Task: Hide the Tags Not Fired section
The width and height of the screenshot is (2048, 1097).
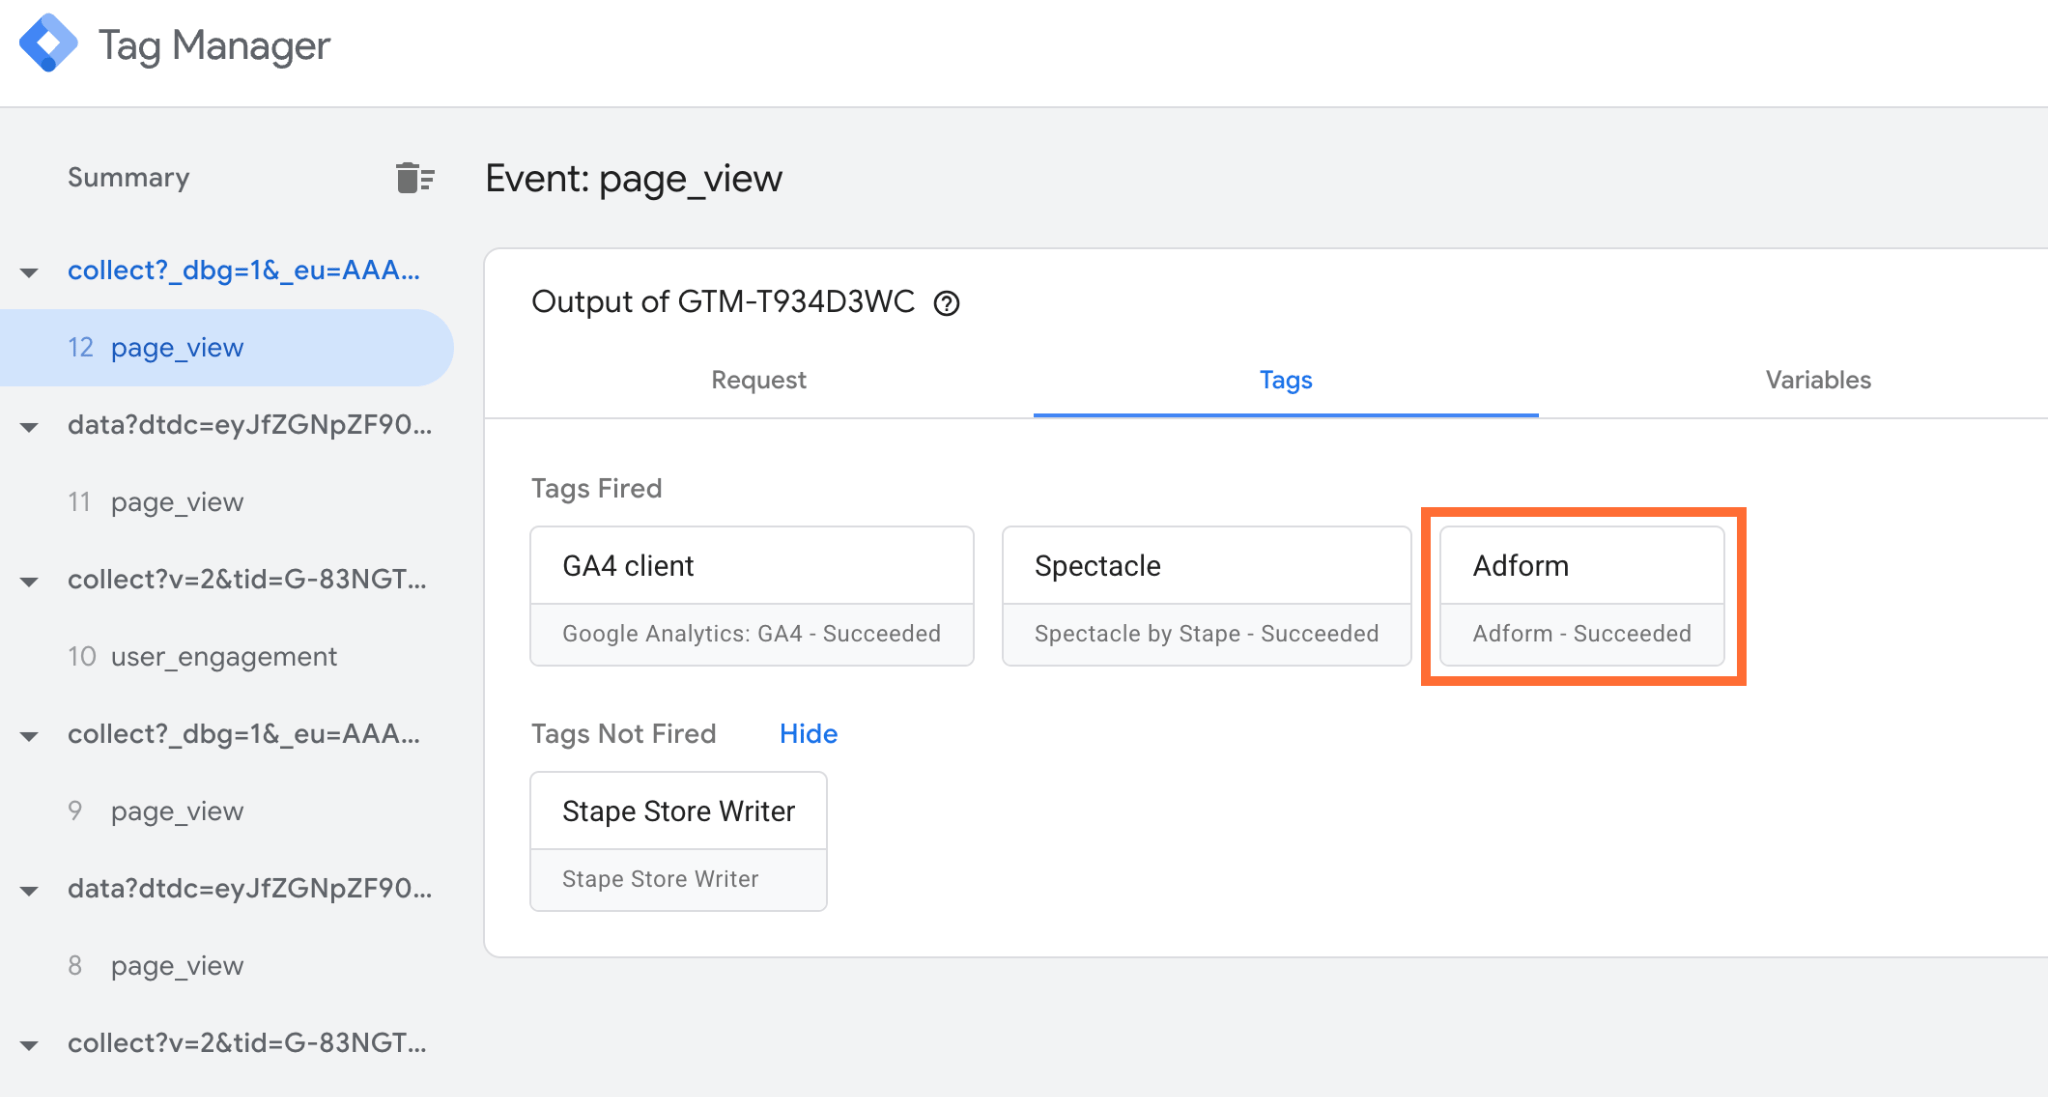Action: point(808,734)
